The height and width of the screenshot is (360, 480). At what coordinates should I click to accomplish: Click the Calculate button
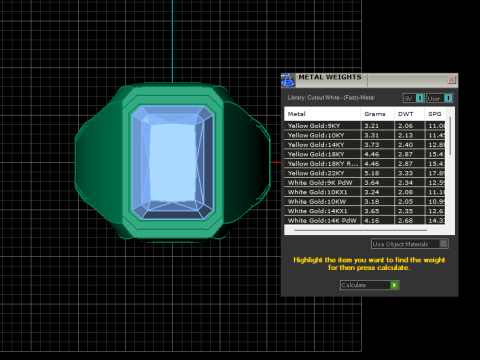pos(369,285)
